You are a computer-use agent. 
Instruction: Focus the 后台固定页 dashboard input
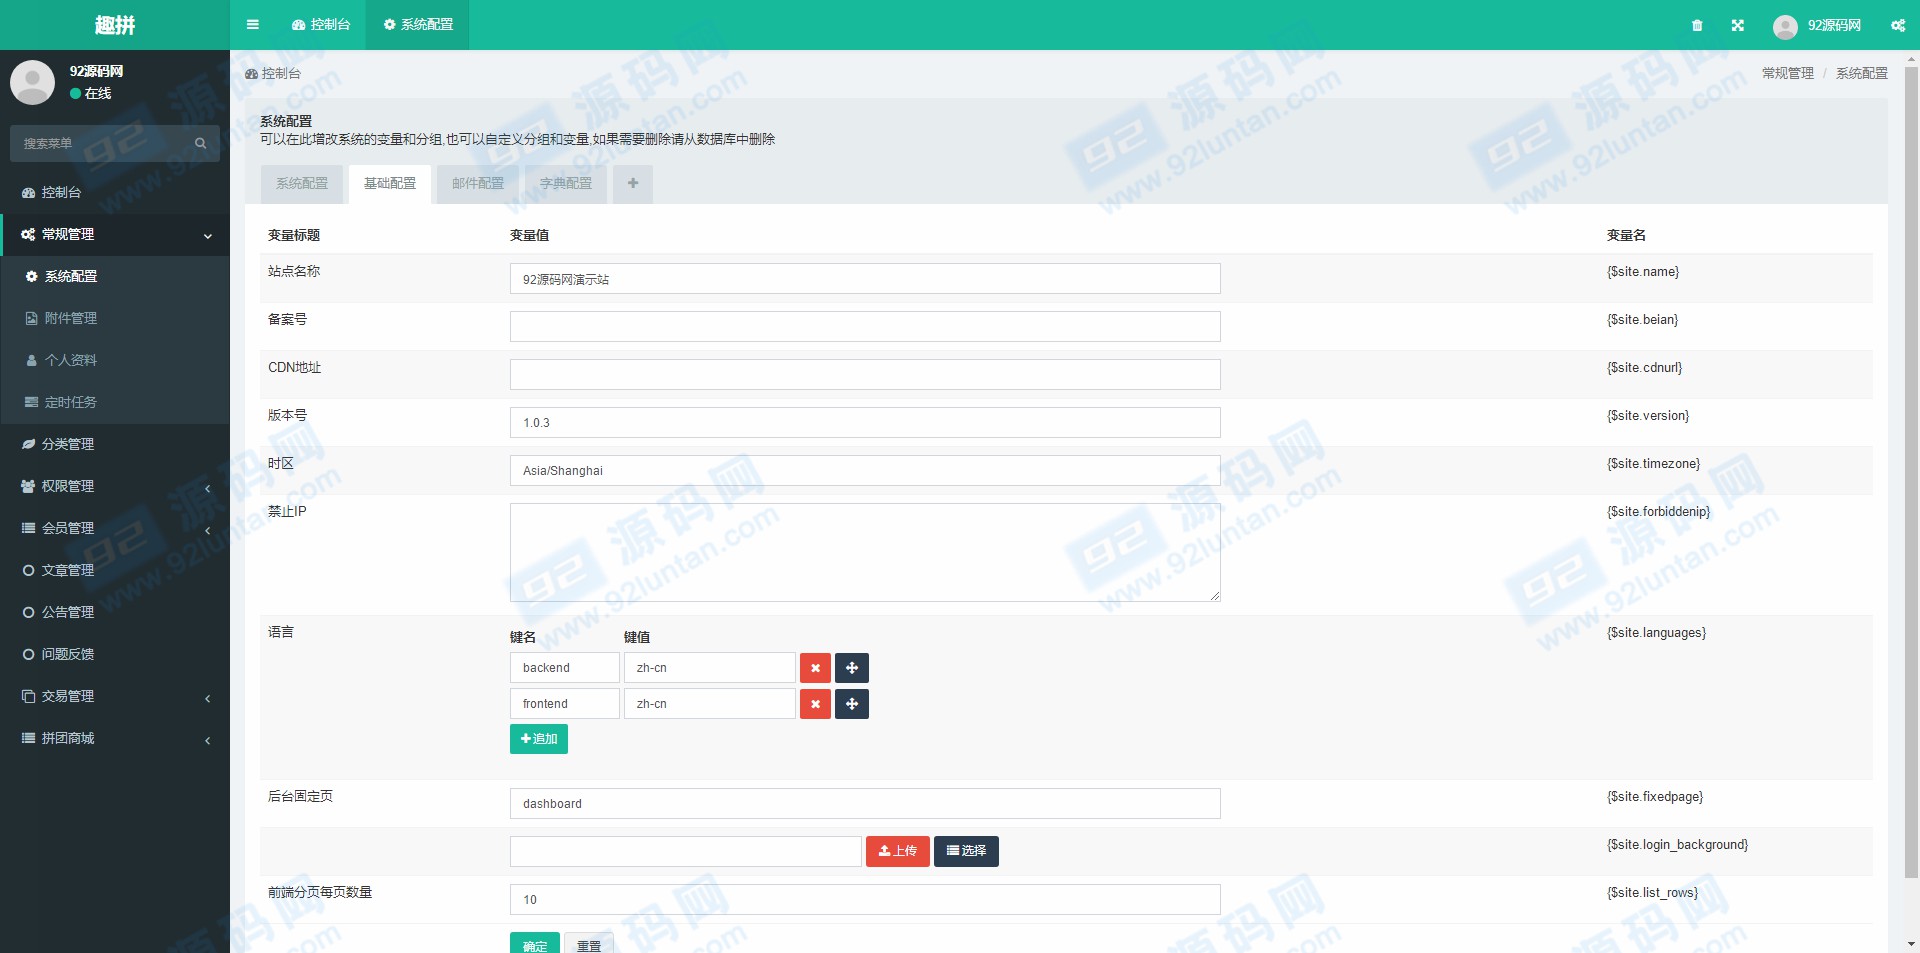pos(865,804)
